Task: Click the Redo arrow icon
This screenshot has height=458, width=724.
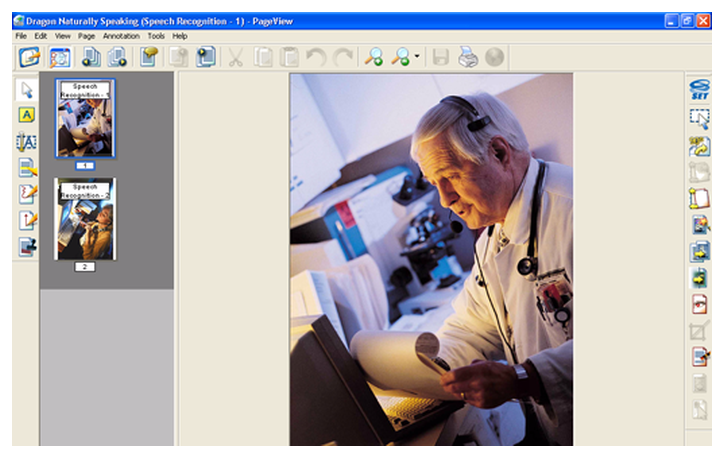Action: (x=343, y=58)
